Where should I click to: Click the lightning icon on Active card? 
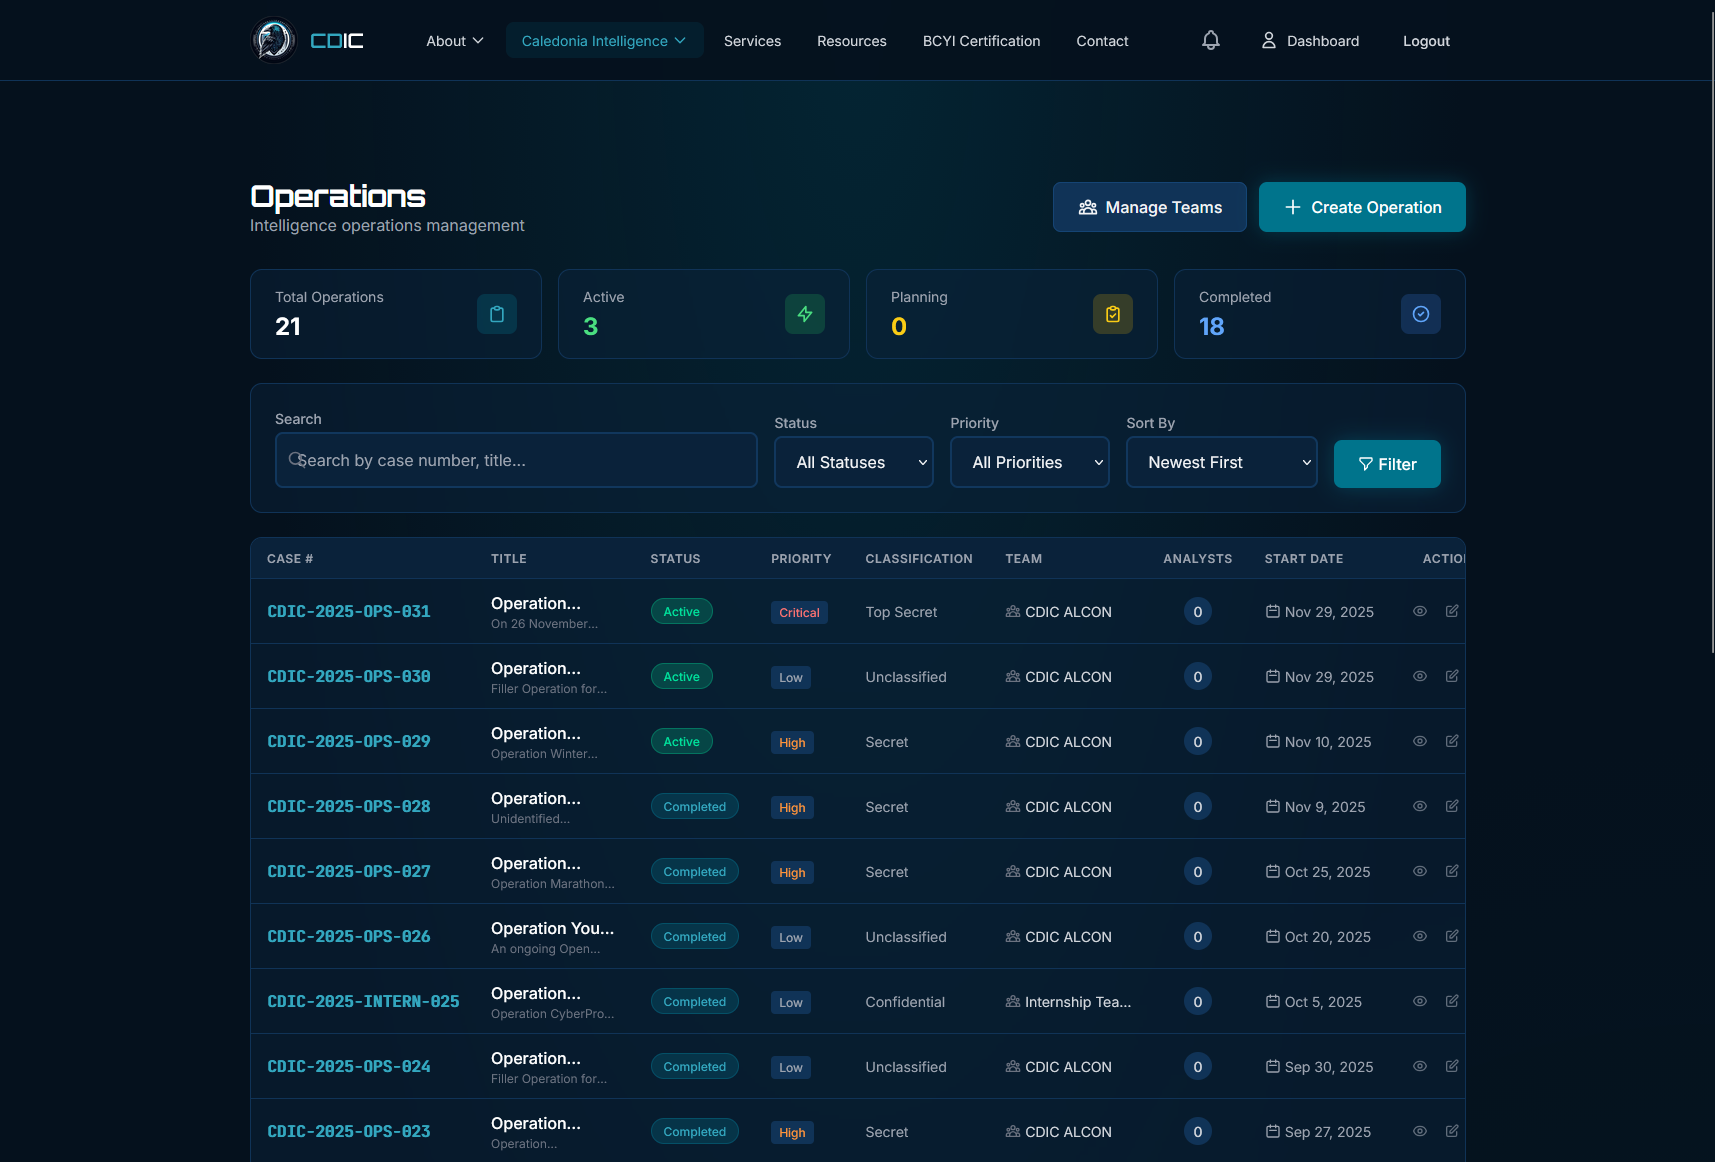tap(805, 313)
